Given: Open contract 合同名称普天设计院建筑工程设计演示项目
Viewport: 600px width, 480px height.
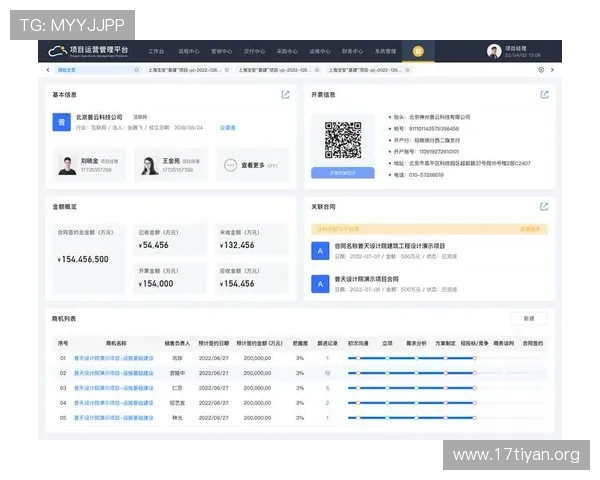Looking at the screenshot, I should (390, 246).
